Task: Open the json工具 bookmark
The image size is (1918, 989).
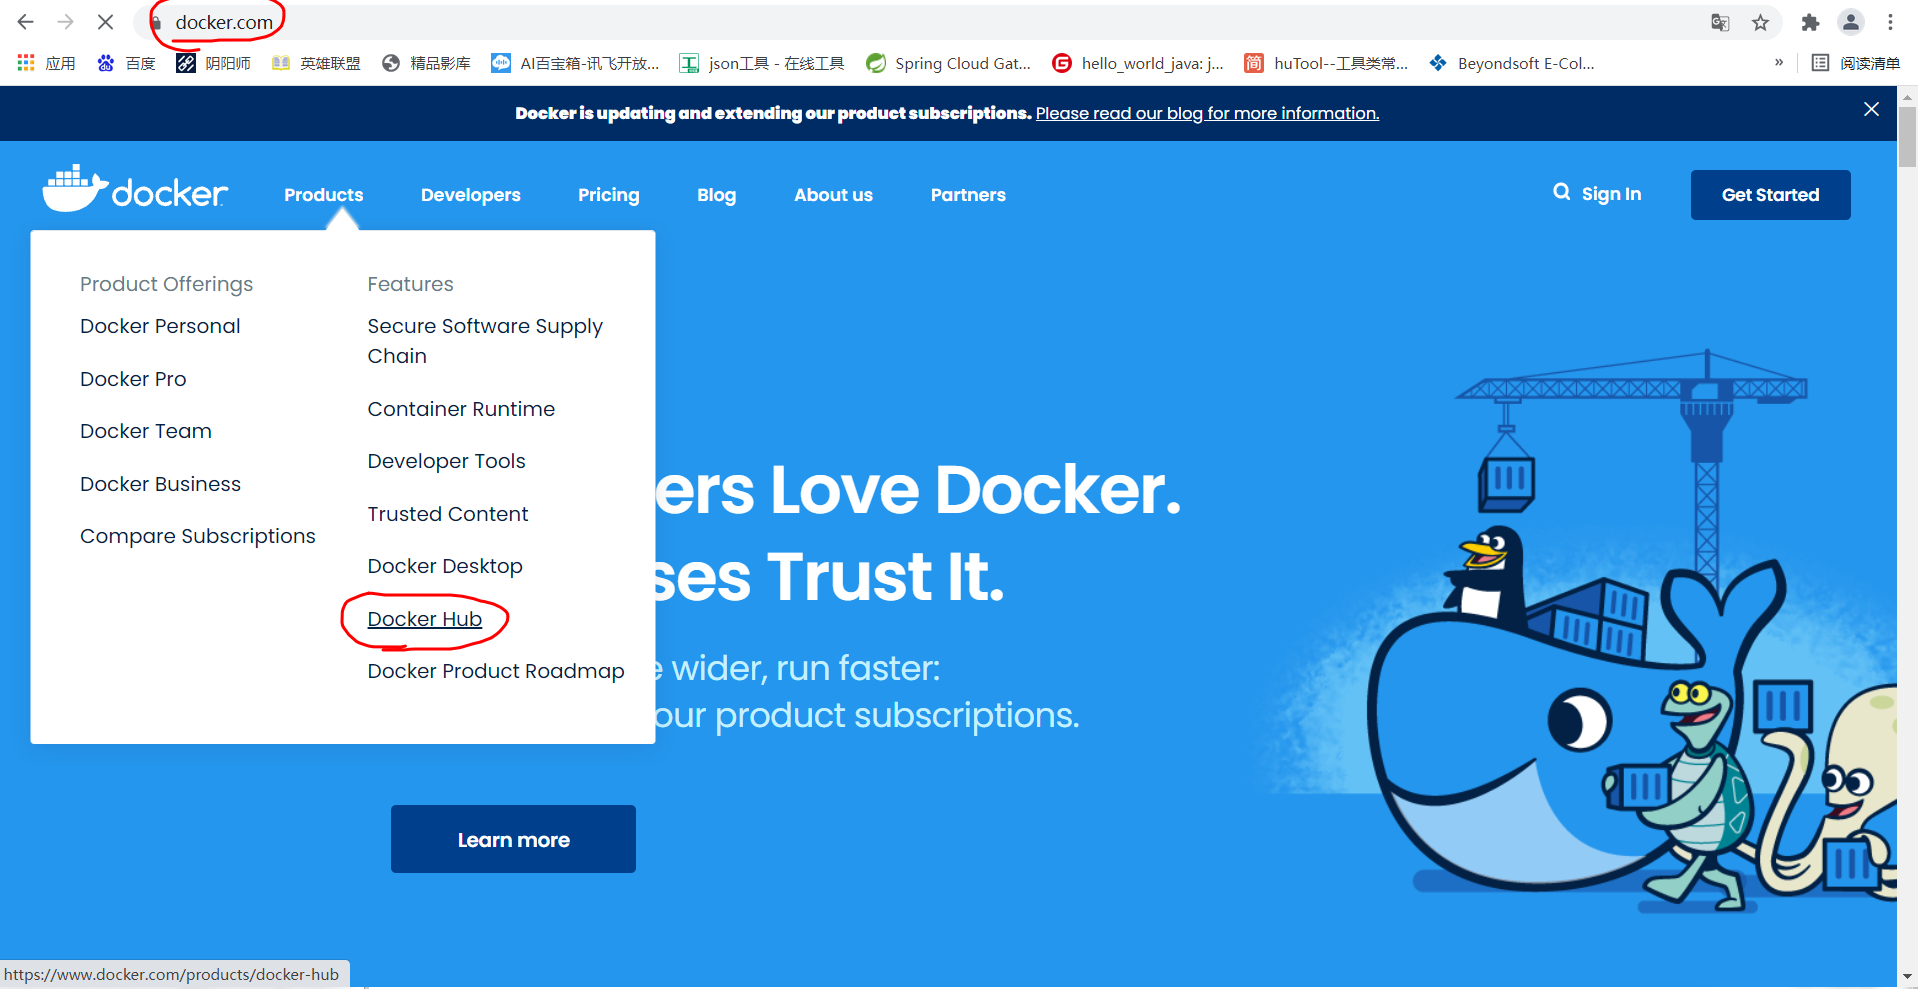Action: tap(762, 63)
